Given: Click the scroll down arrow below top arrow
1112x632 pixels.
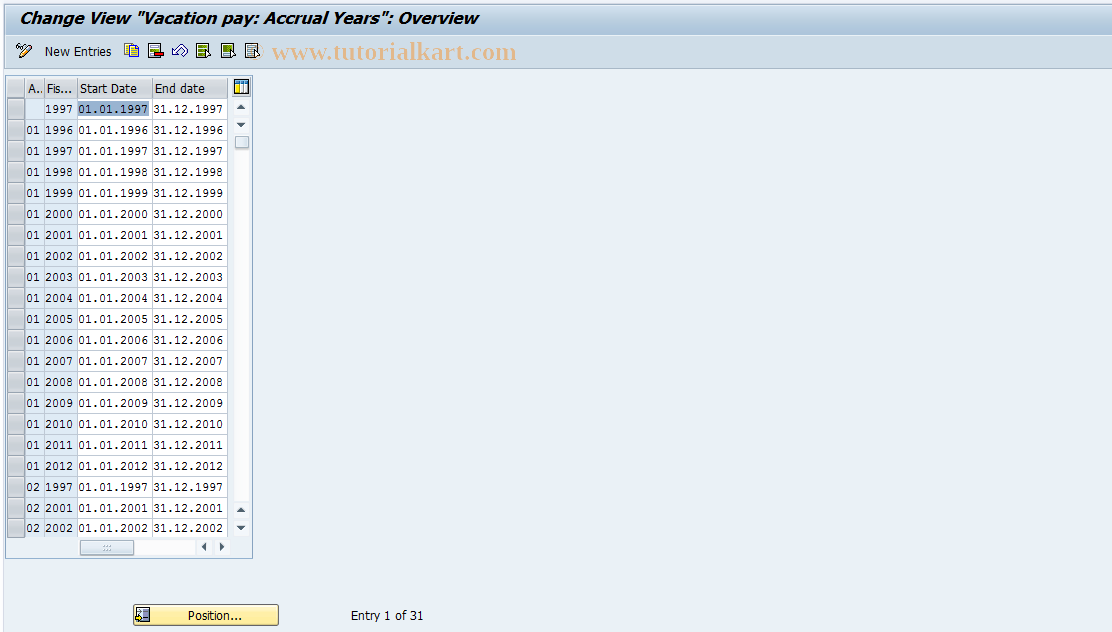Looking at the screenshot, I should [241, 125].
